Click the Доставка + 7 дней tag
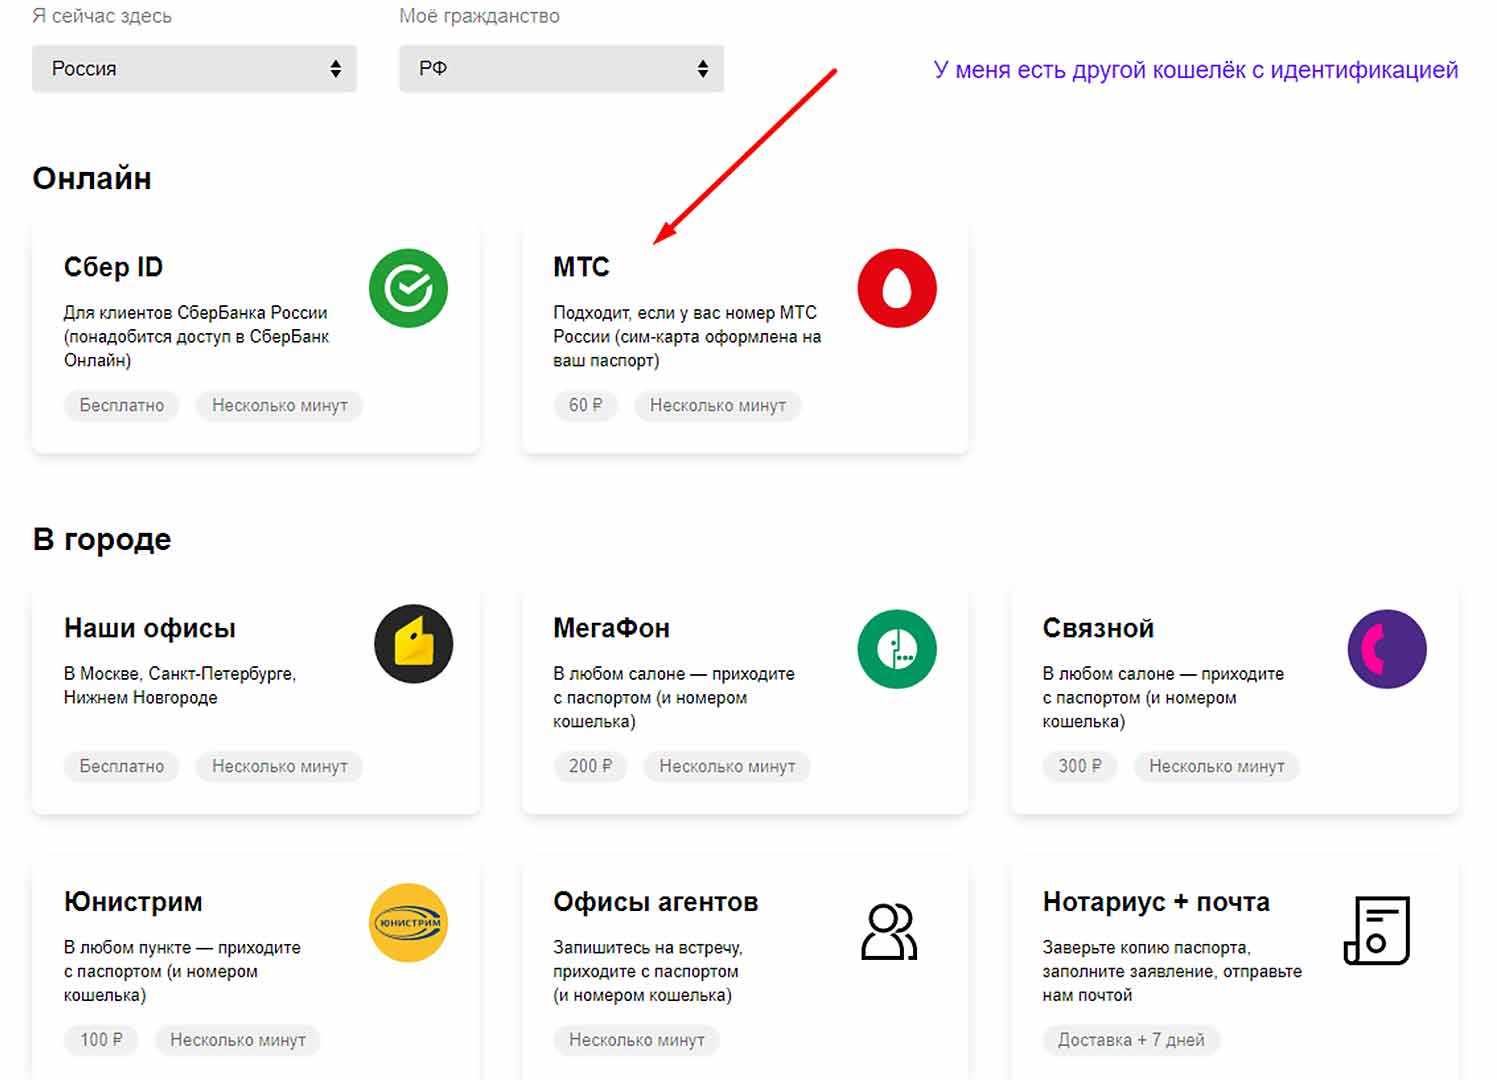Image resolution: width=1497 pixels, height=1080 pixels. pos(1131,1040)
